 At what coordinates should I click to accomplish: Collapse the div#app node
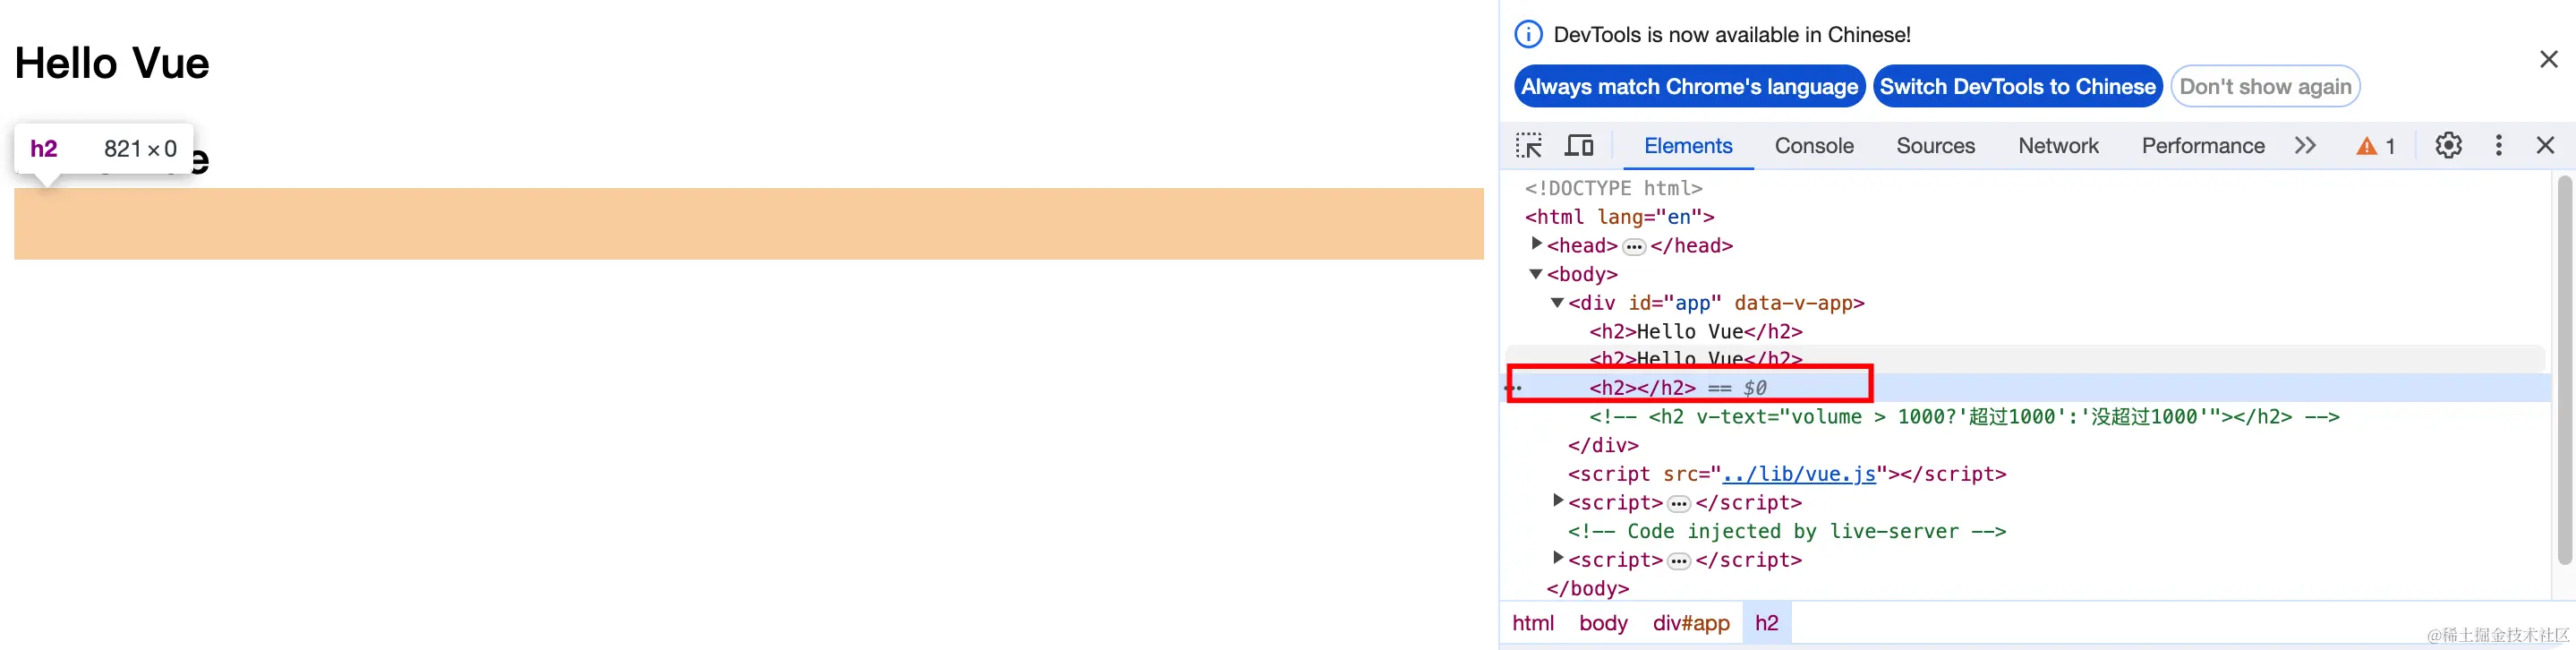click(1557, 302)
